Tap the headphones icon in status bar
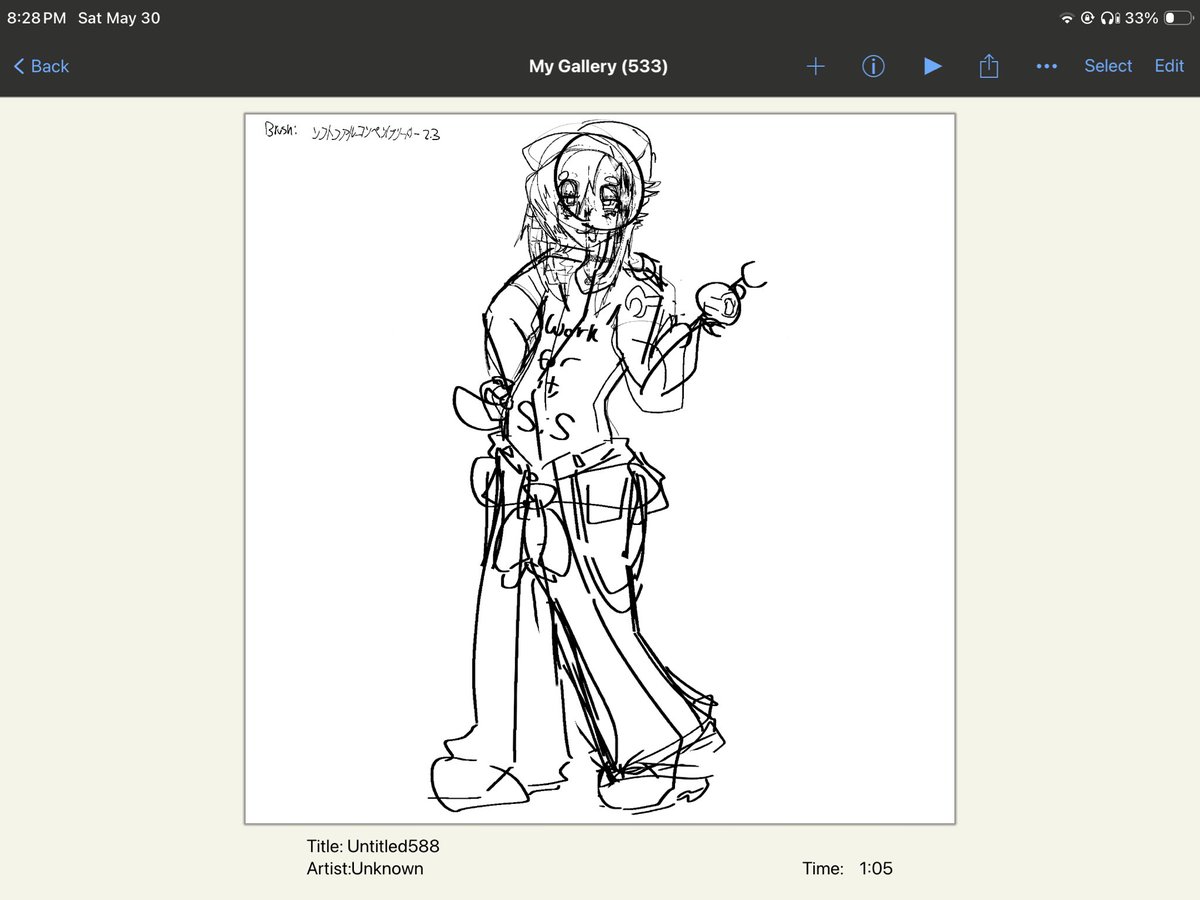 (1108, 18)
